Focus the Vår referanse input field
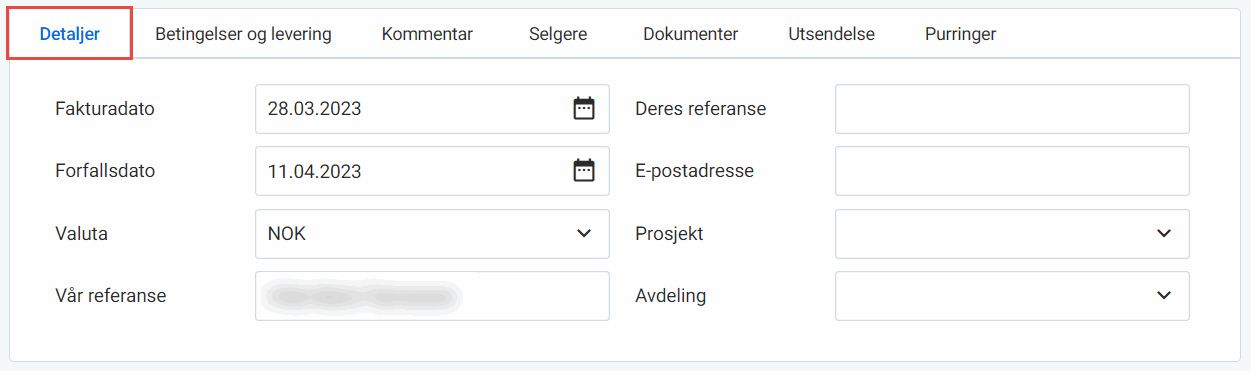This screenshot has height=371, width=1251. [x=432, y=295]
